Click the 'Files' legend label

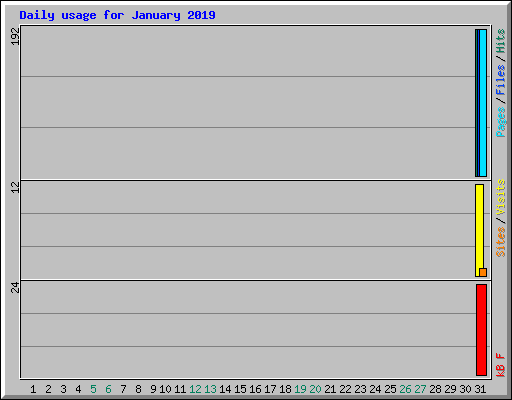501,79
